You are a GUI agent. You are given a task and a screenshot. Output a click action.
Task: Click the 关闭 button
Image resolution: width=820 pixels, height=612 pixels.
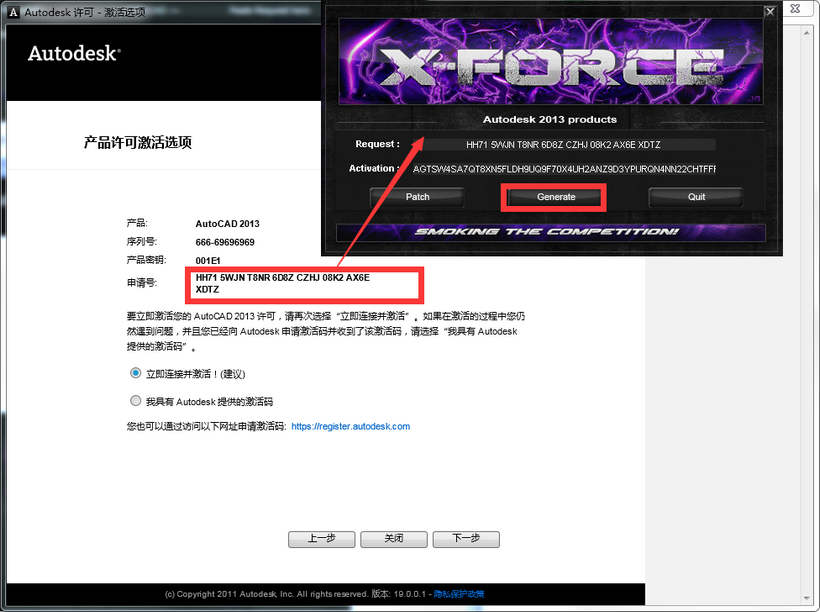(x=393, y=539)
